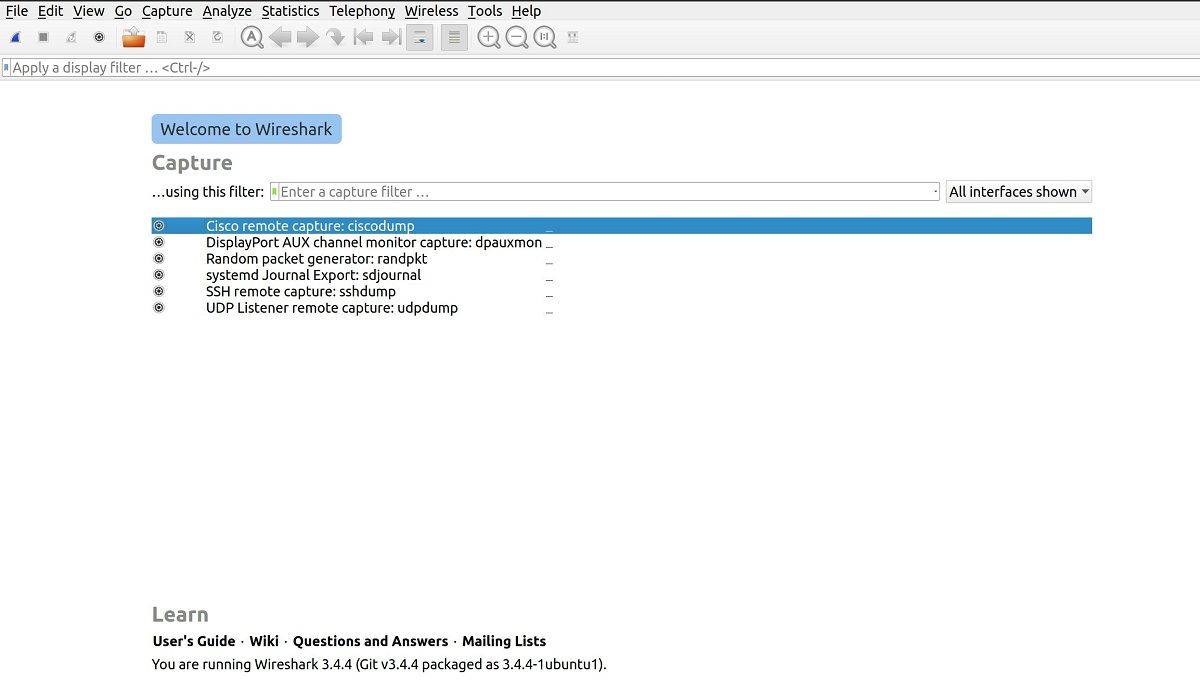
Task: Open the View menu
Action: (x=89, y=11)
